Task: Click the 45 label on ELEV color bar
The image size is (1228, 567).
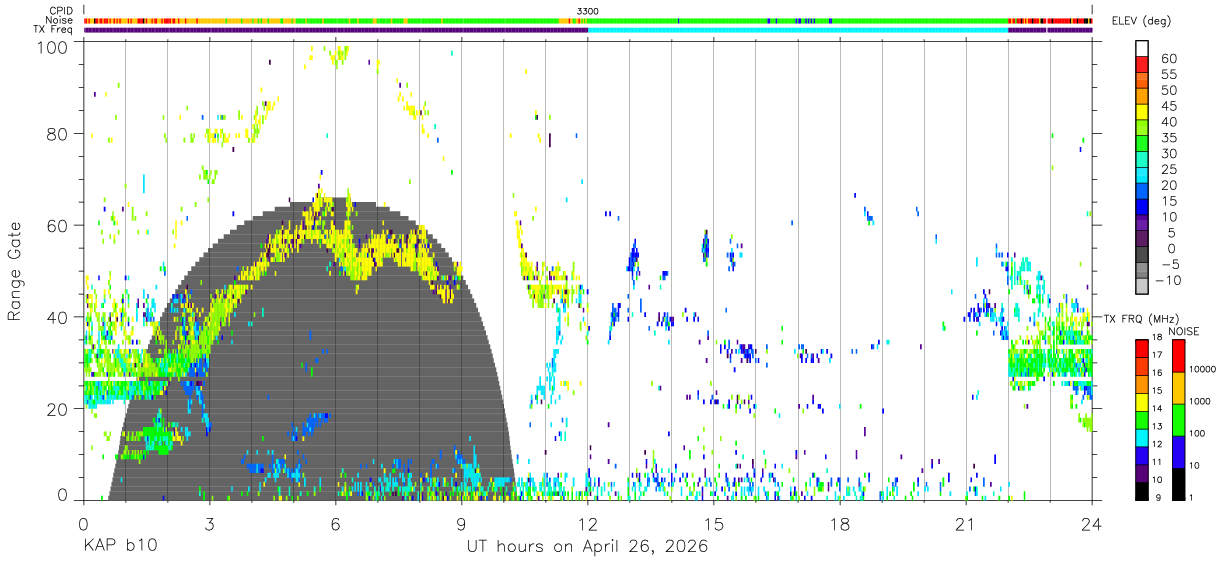Action: 1167,107
